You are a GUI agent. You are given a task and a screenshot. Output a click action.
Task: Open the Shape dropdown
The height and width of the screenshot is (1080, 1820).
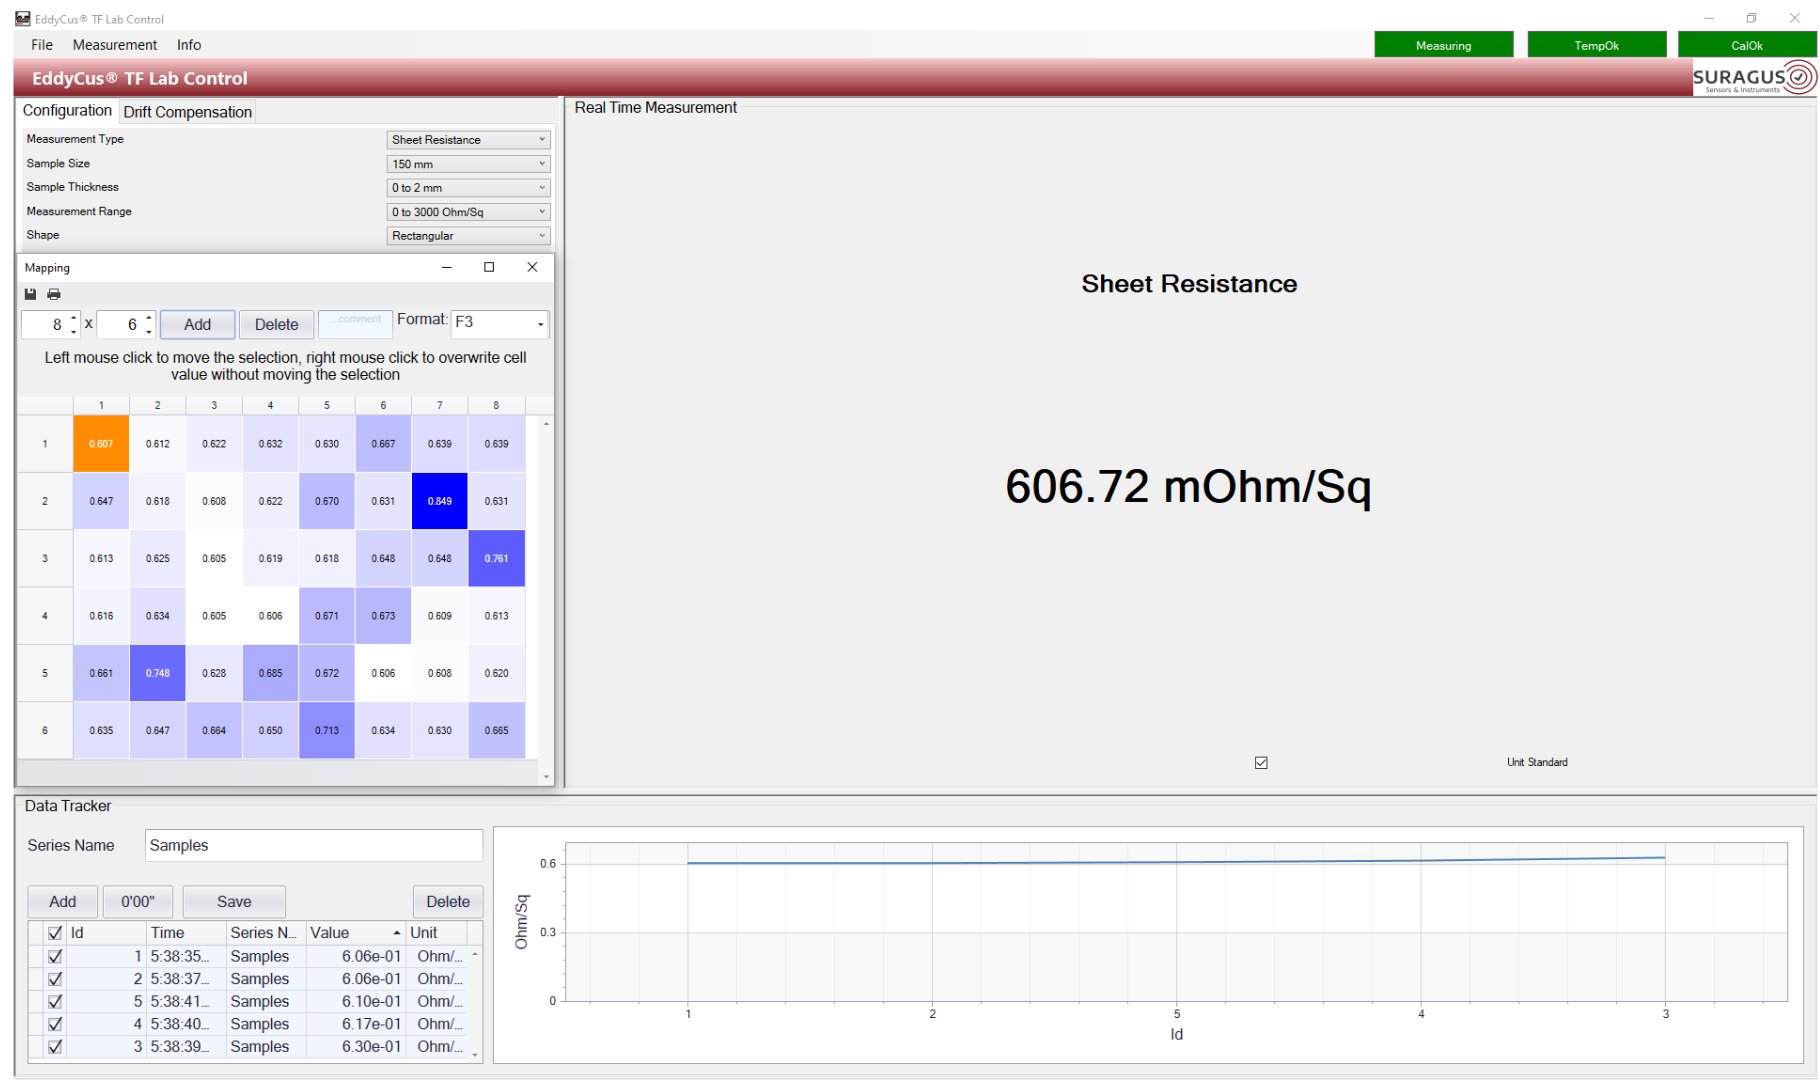tap(468, 236)
